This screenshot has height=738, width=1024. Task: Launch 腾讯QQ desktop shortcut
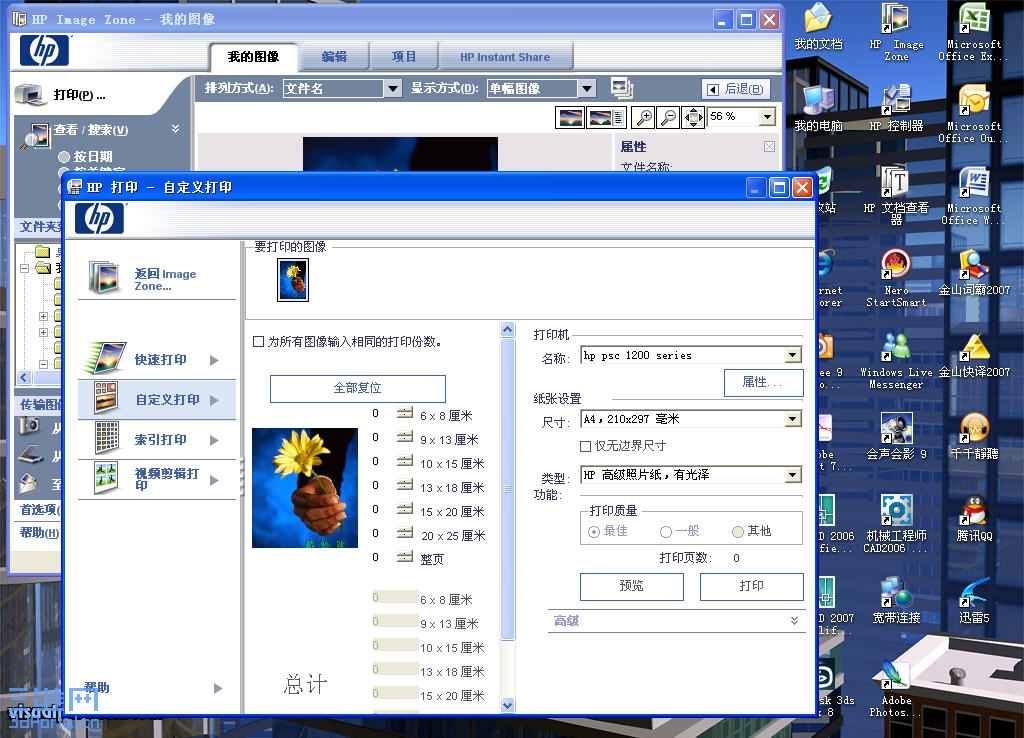(x=973, y=519)
